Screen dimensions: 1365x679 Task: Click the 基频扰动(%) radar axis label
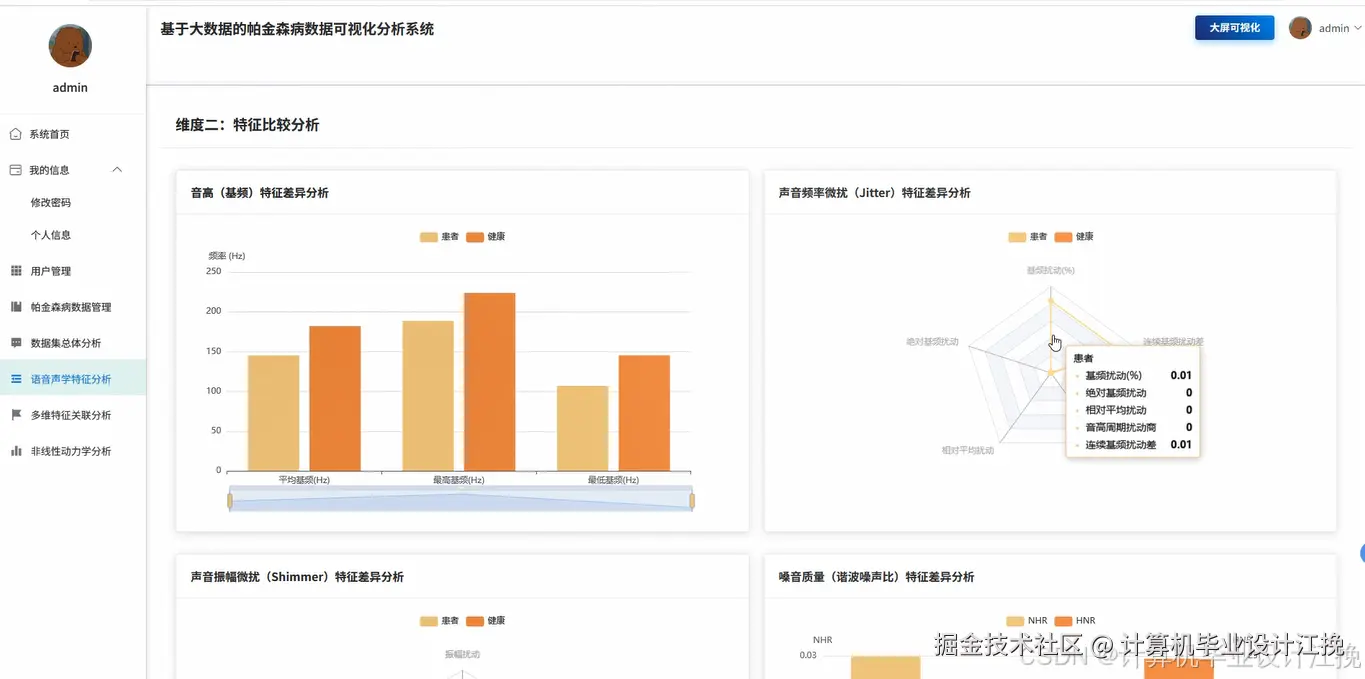click(1051, 270)
